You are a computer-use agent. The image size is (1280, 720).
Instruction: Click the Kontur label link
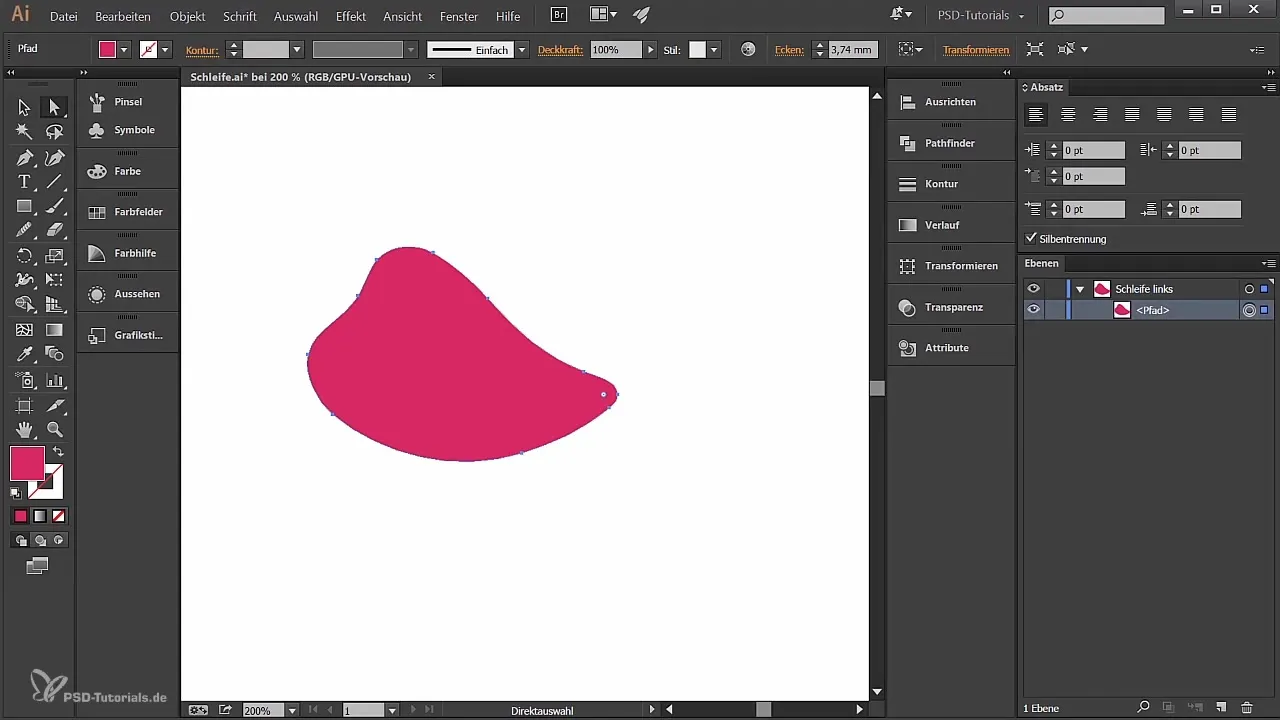coord(202,49)
